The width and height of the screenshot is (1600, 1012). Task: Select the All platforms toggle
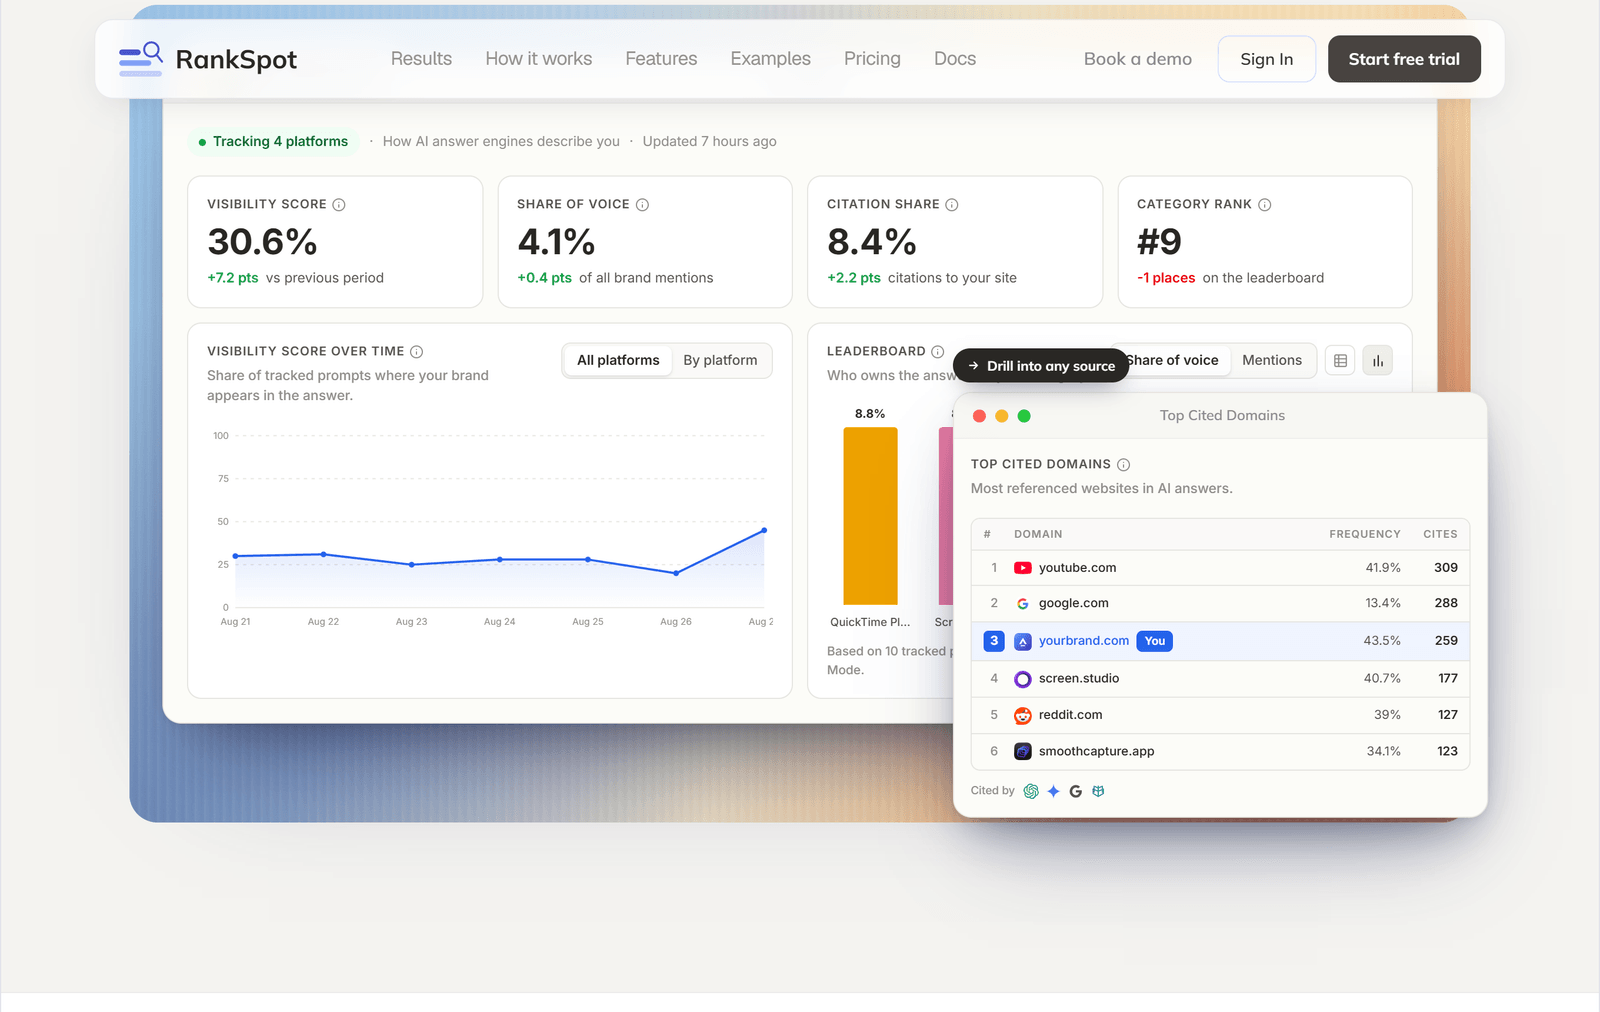(618, 361)
